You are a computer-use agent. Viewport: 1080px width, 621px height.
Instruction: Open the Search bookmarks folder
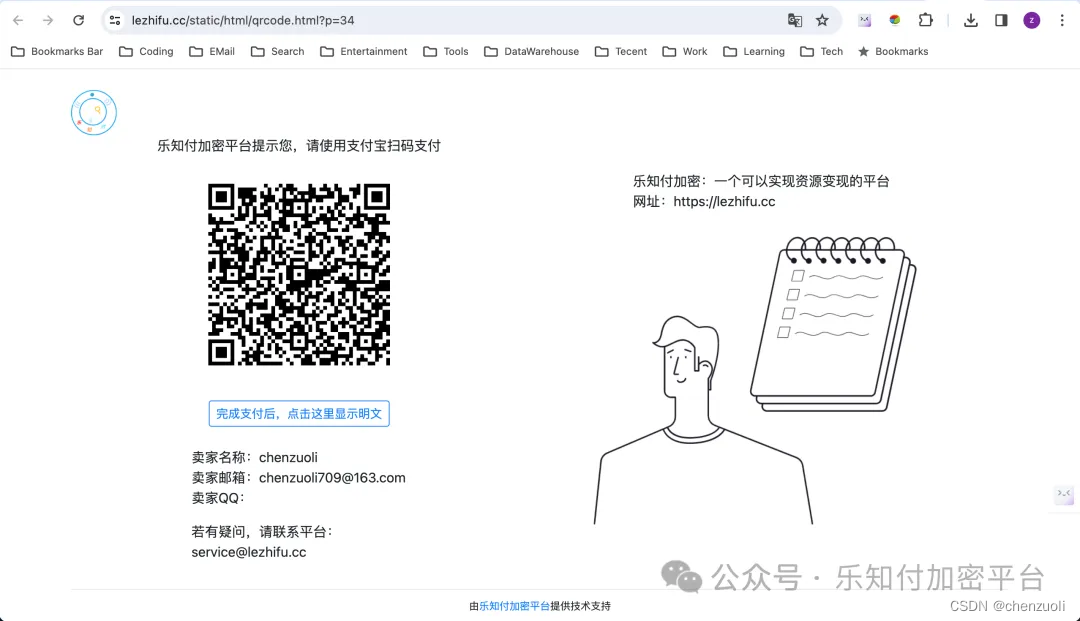[x=278, y=52]
